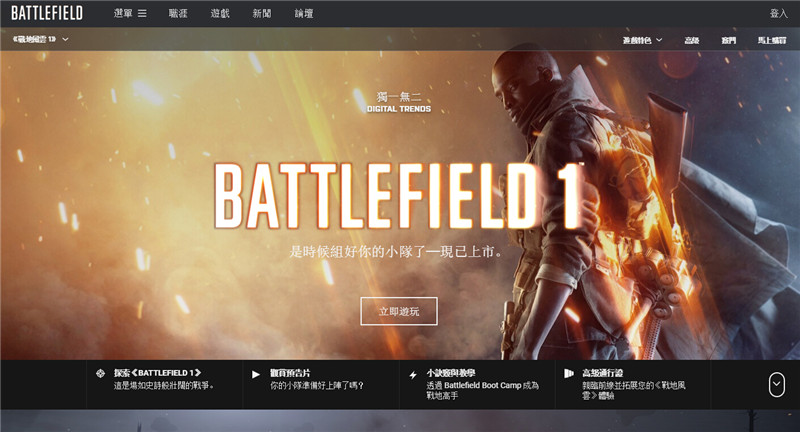Viewport: 800px width, 432px height.
Task: Click the text 透過 Battlefield Boot Camp 成為戰地高手
Action: point(483,390)
